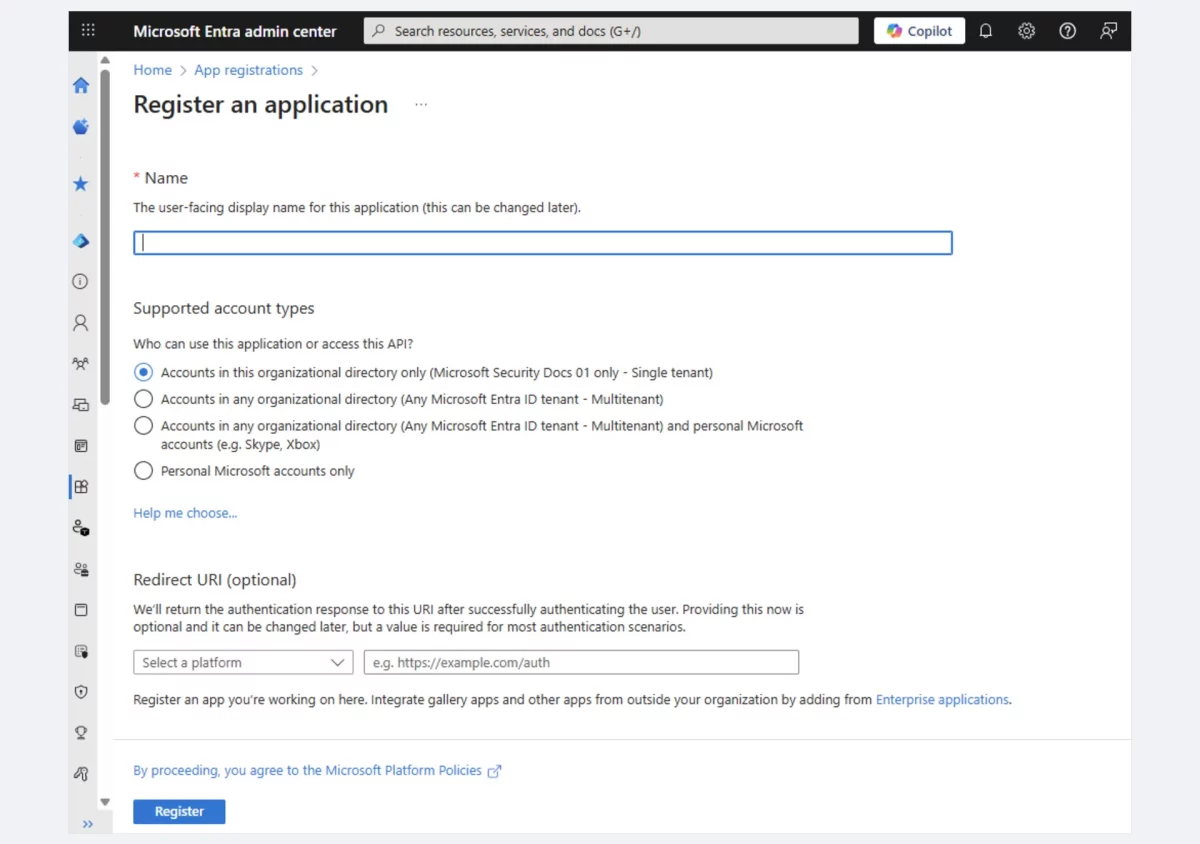
Task: Click Microsoft Entra admin center title
Action: [x=235, y=31]
